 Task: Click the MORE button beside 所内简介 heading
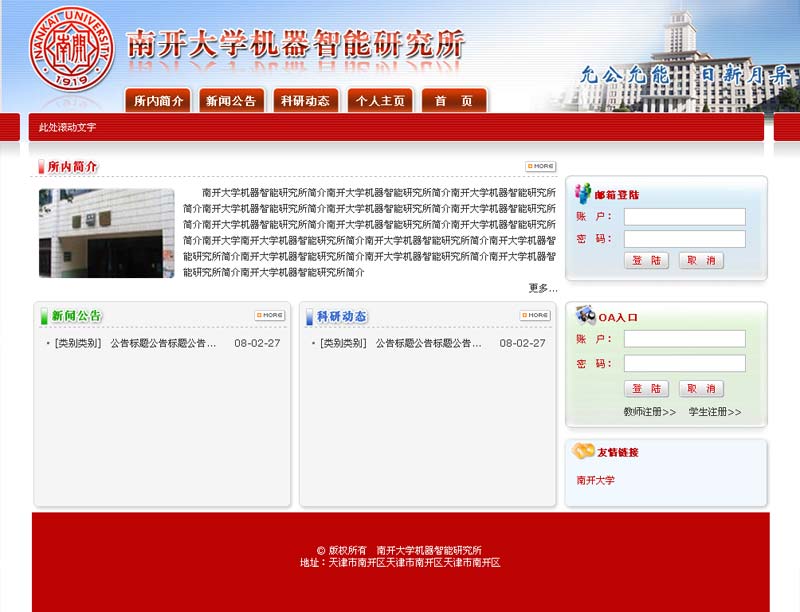click(540, 166)
